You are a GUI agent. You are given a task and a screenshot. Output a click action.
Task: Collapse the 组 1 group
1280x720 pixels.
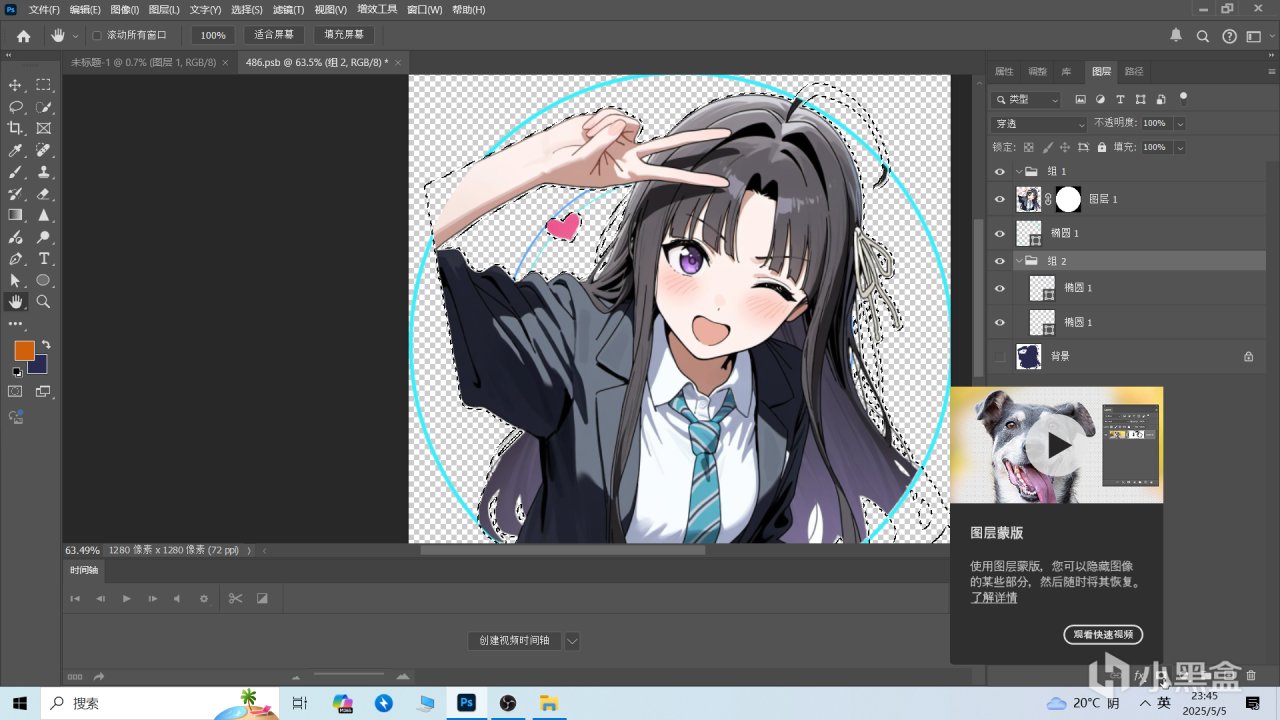point(1018,171)
